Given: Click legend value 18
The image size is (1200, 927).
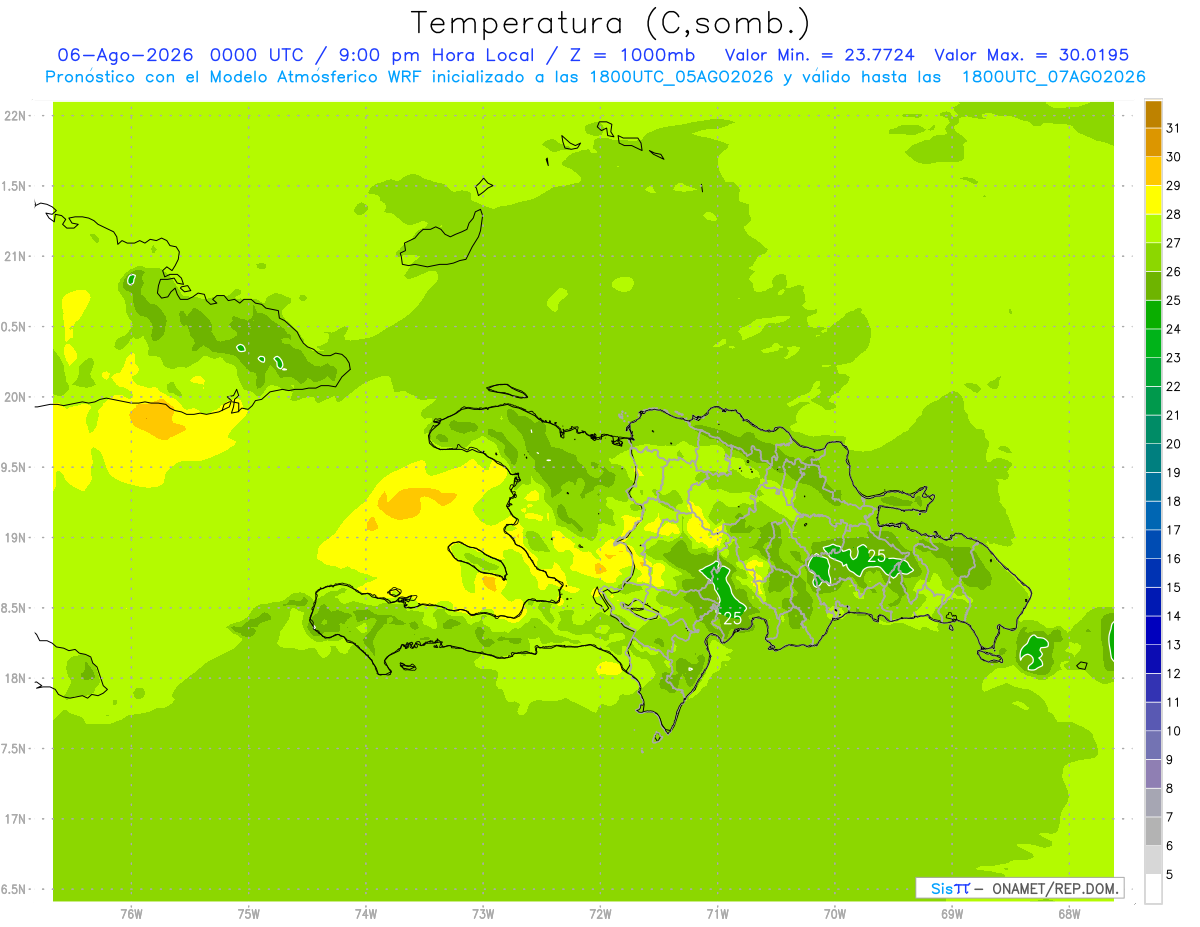Looking at the screenshot, I should [1174, 501].
